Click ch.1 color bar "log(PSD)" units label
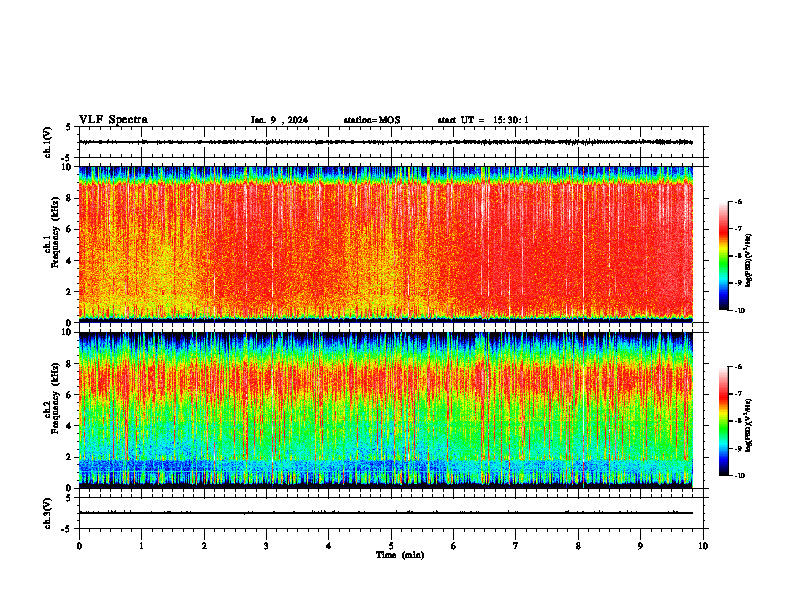This screenshot has width=792, height=612. click(749, 261)
